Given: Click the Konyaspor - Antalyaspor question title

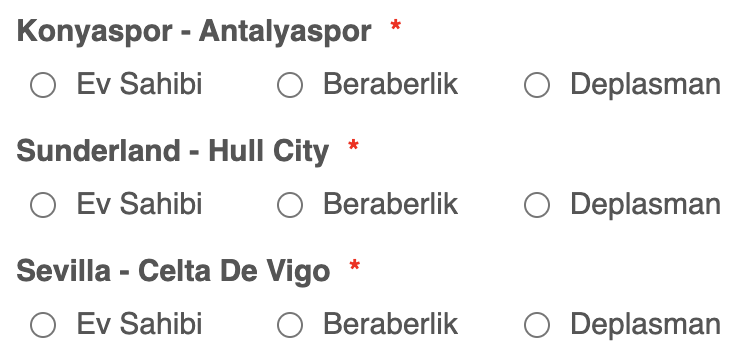Looking at the screenshot, I should (x=194, y=33).
